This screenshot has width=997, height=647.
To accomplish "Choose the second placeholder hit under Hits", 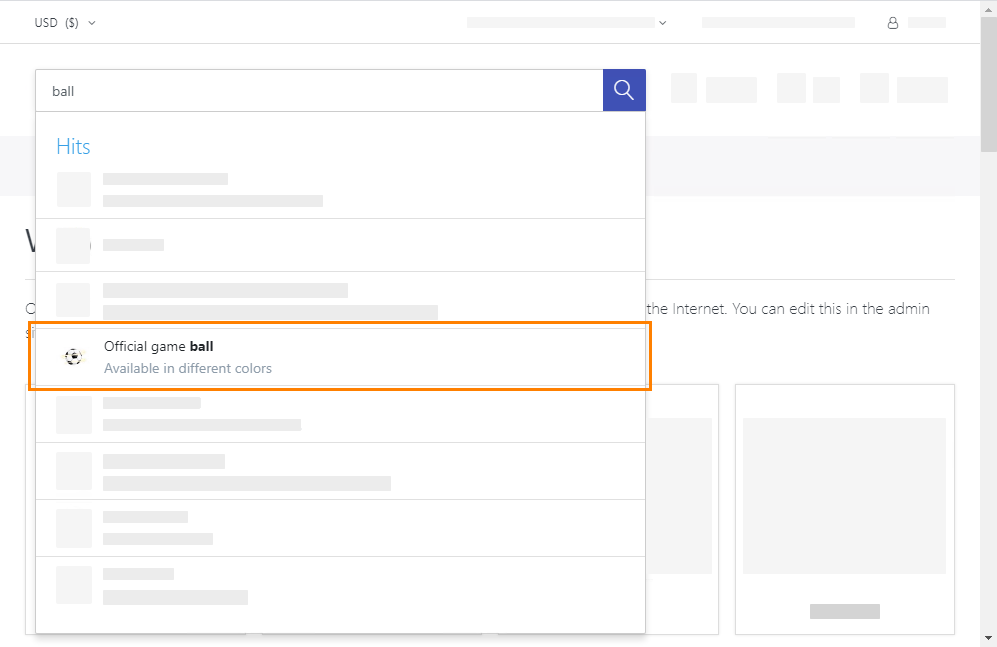I will tap(340, 245).
